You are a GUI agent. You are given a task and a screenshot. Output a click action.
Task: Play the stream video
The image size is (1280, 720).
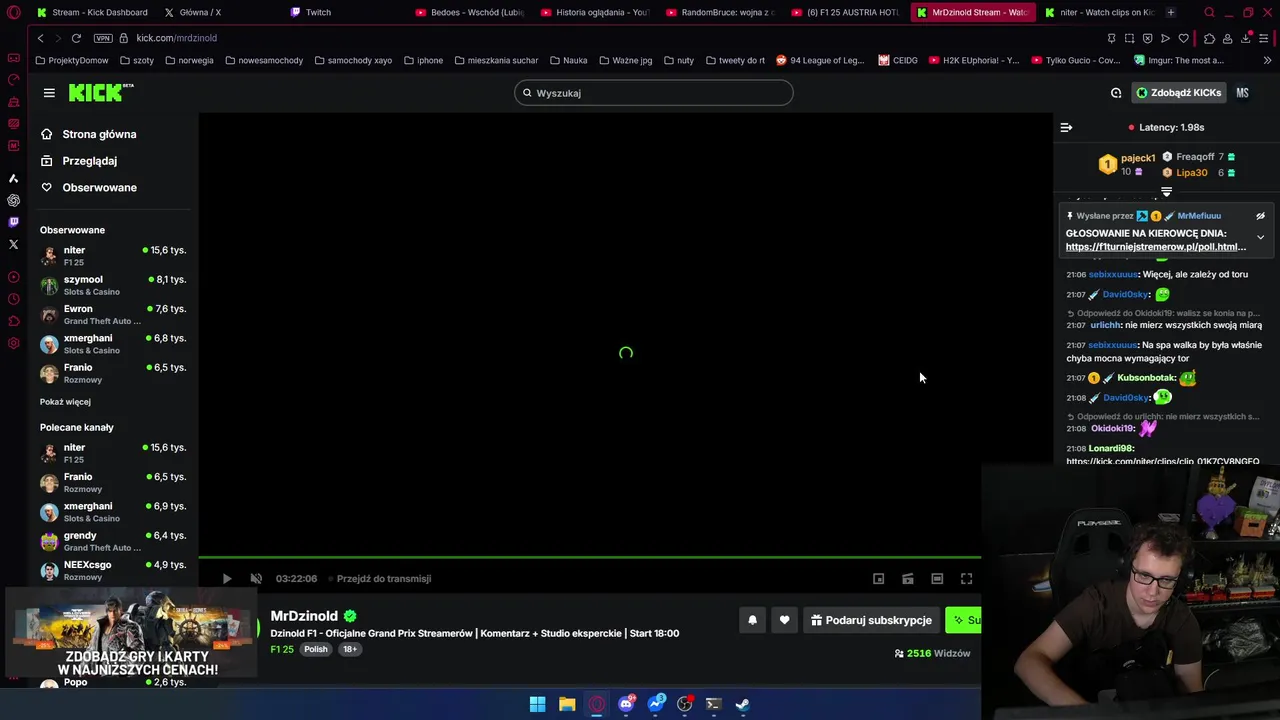pyautogui.click(x=227, y=579)
